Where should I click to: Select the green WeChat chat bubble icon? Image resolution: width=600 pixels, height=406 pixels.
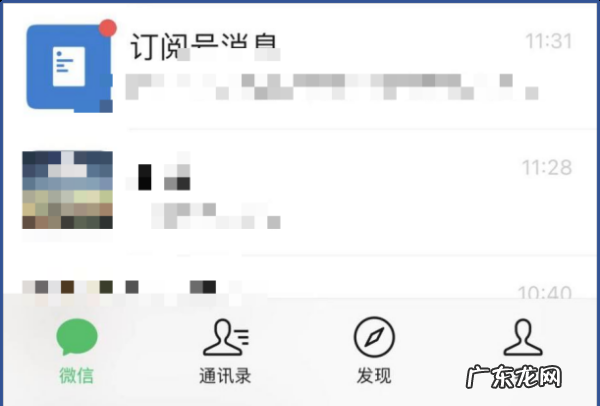pyautogui.click(x=77, y=336)
